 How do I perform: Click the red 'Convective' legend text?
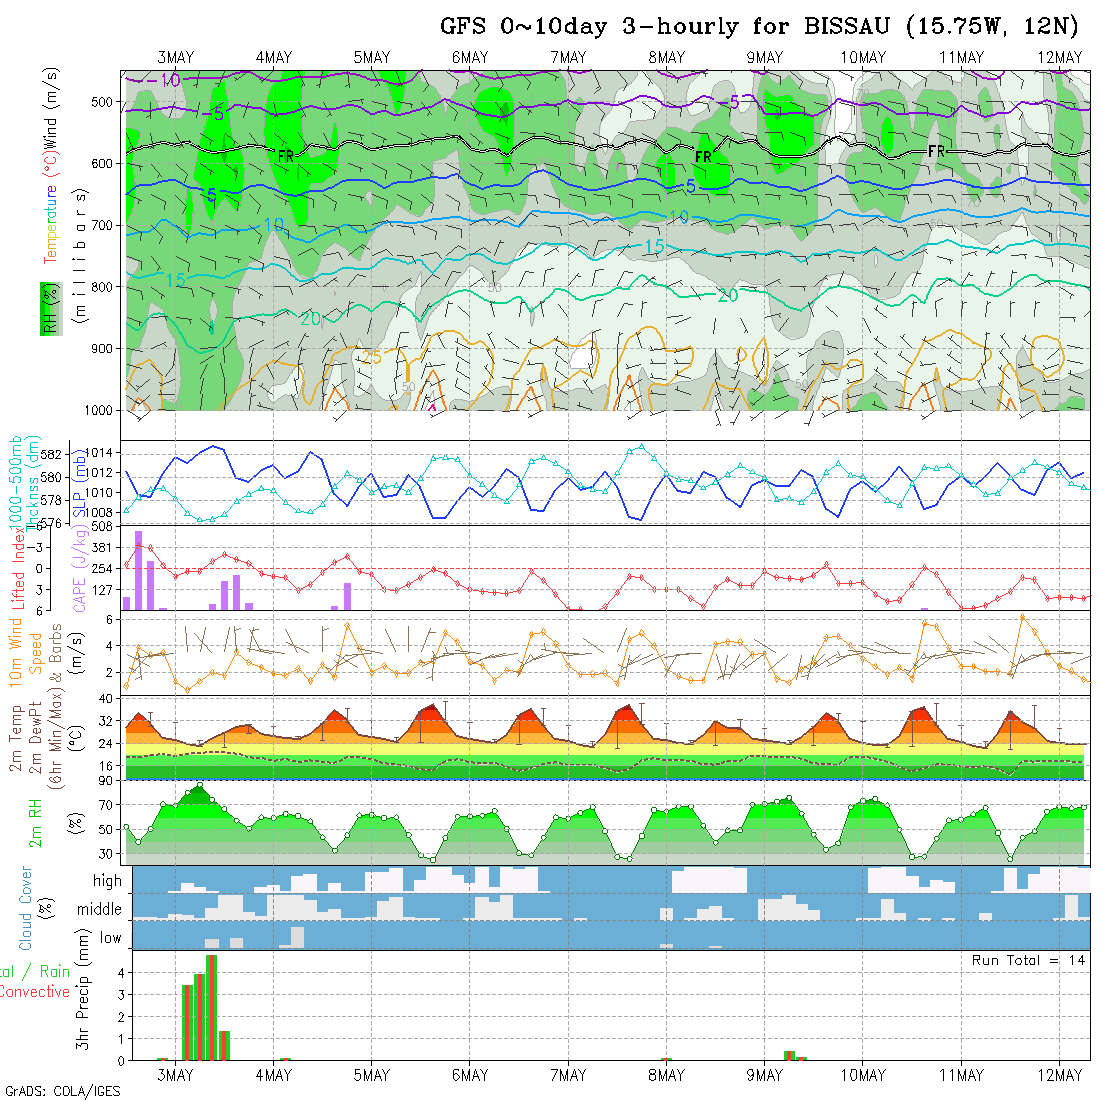tap(35, 992)
